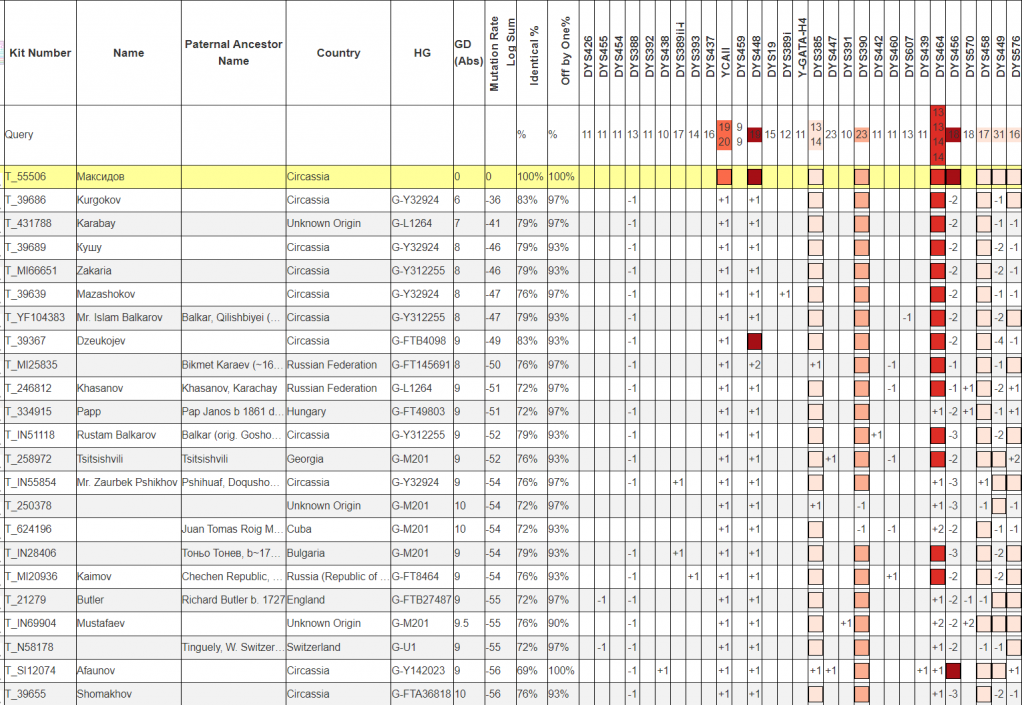
Task: Select the GD (Abs) column header
Action: [x=467, y=53]
